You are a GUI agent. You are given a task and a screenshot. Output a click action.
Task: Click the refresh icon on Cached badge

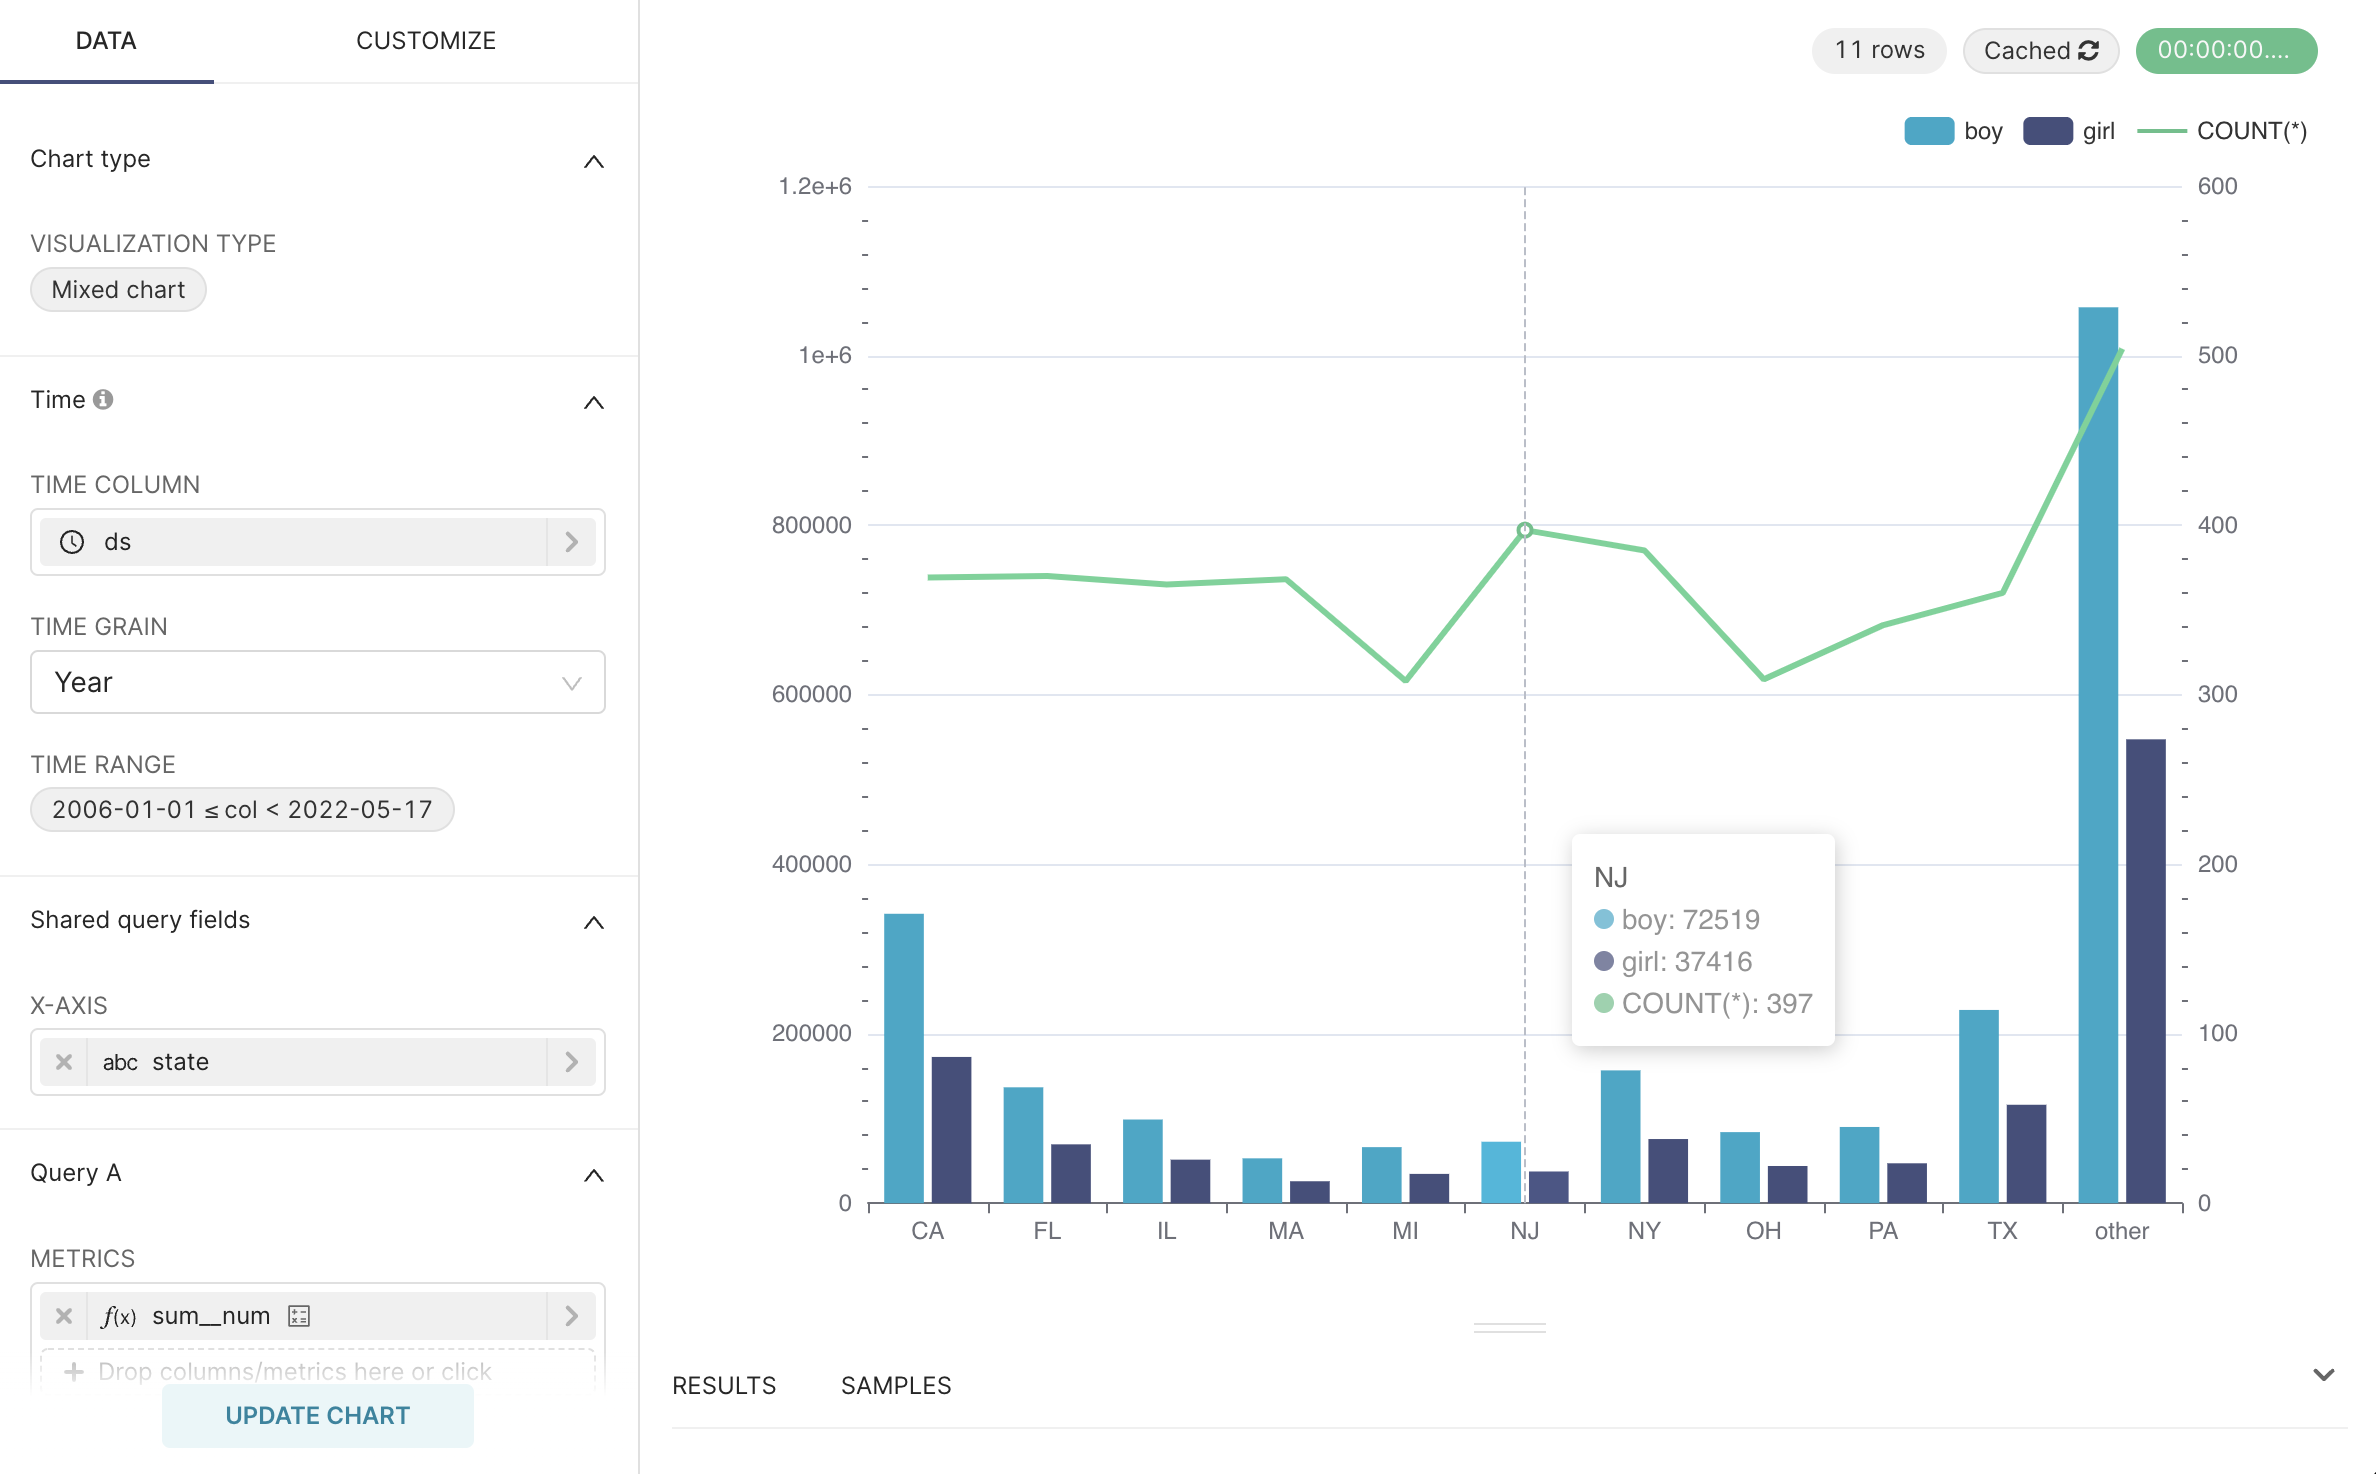click(2089, 51)
